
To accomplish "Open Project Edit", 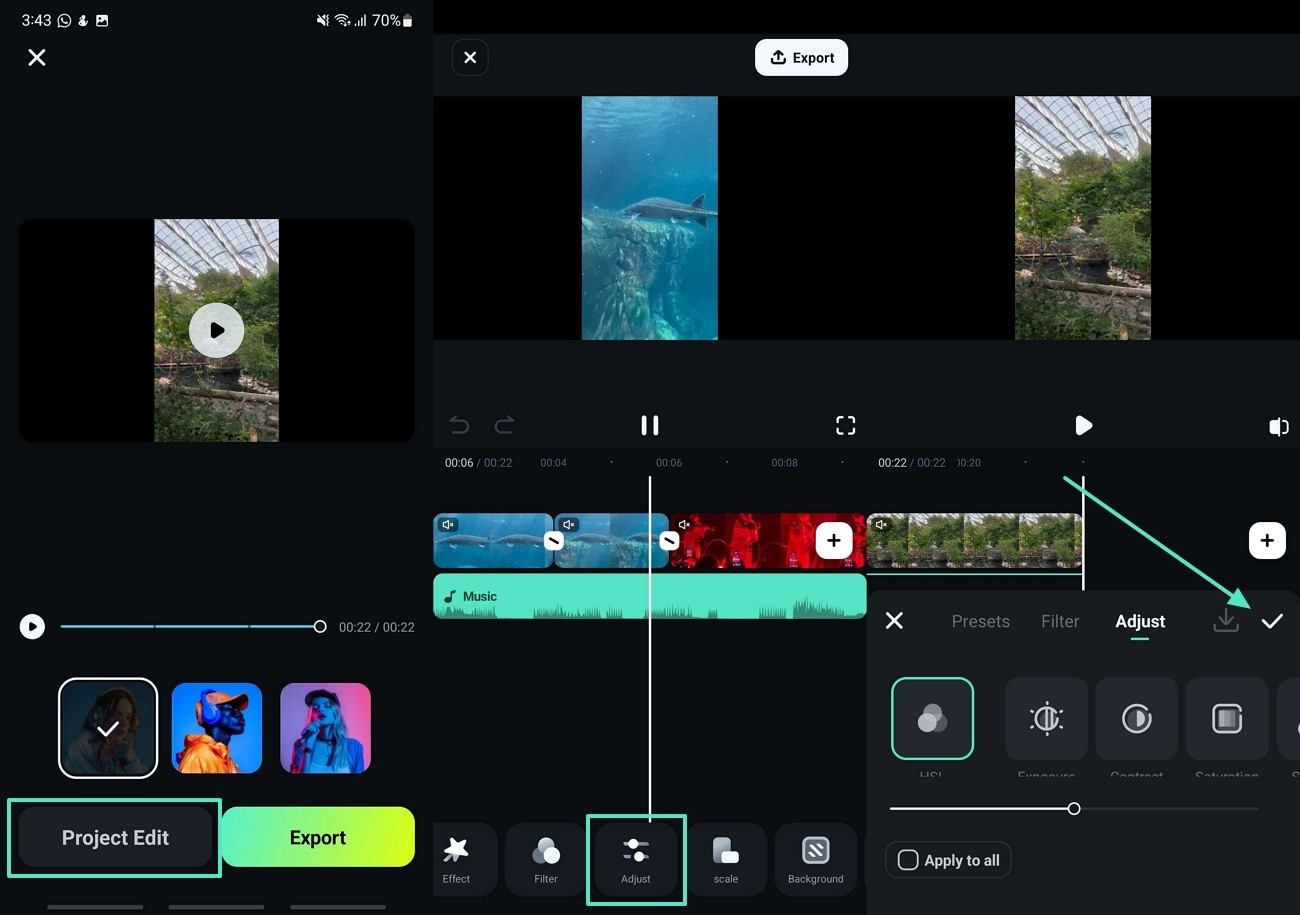I will coord(115,838).
